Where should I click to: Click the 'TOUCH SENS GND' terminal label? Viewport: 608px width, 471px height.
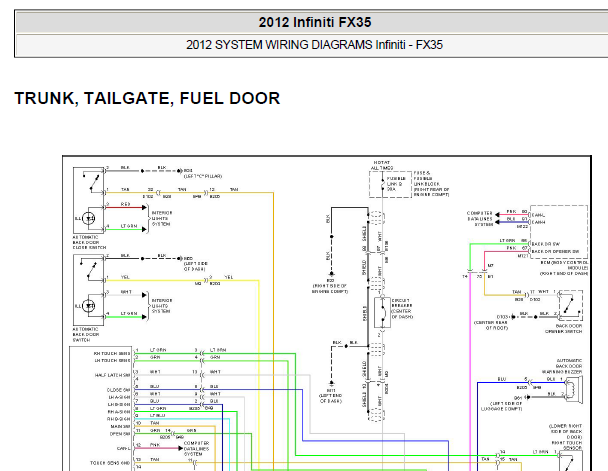(110, 463)
